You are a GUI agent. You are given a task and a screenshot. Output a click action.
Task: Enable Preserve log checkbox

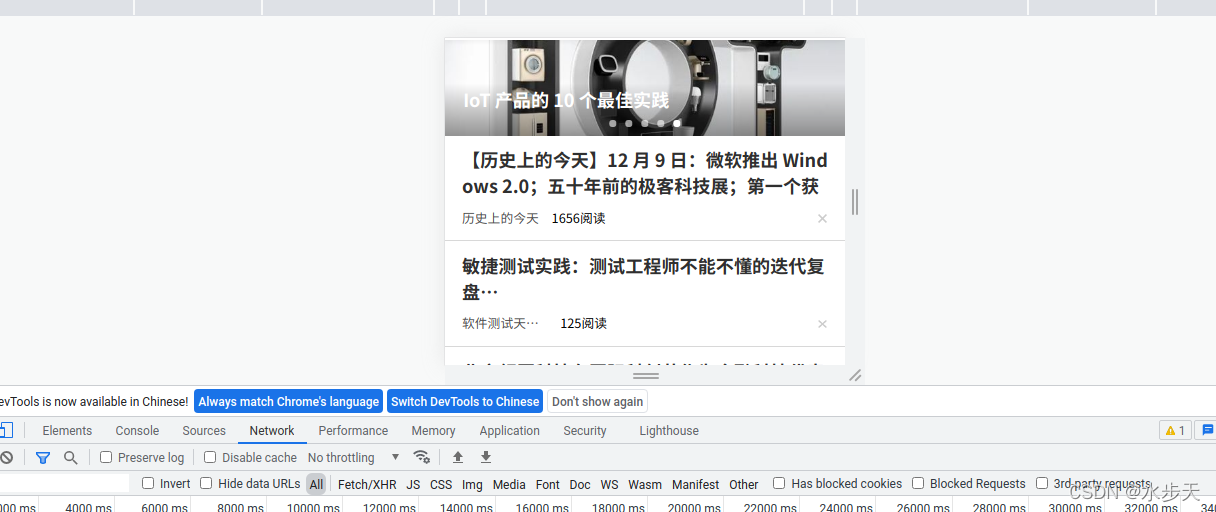[x=106, y=457]
